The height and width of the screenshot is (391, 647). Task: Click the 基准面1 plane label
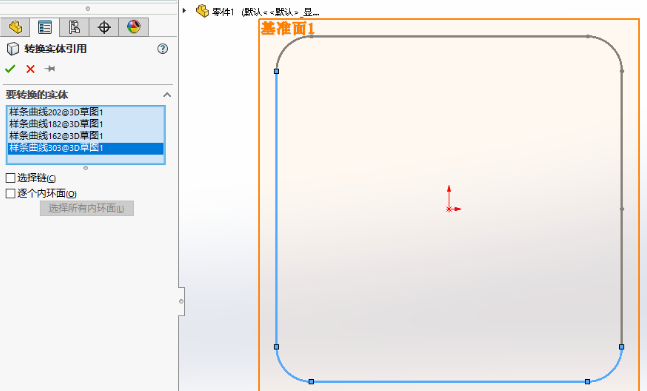(x=288, y=29)
